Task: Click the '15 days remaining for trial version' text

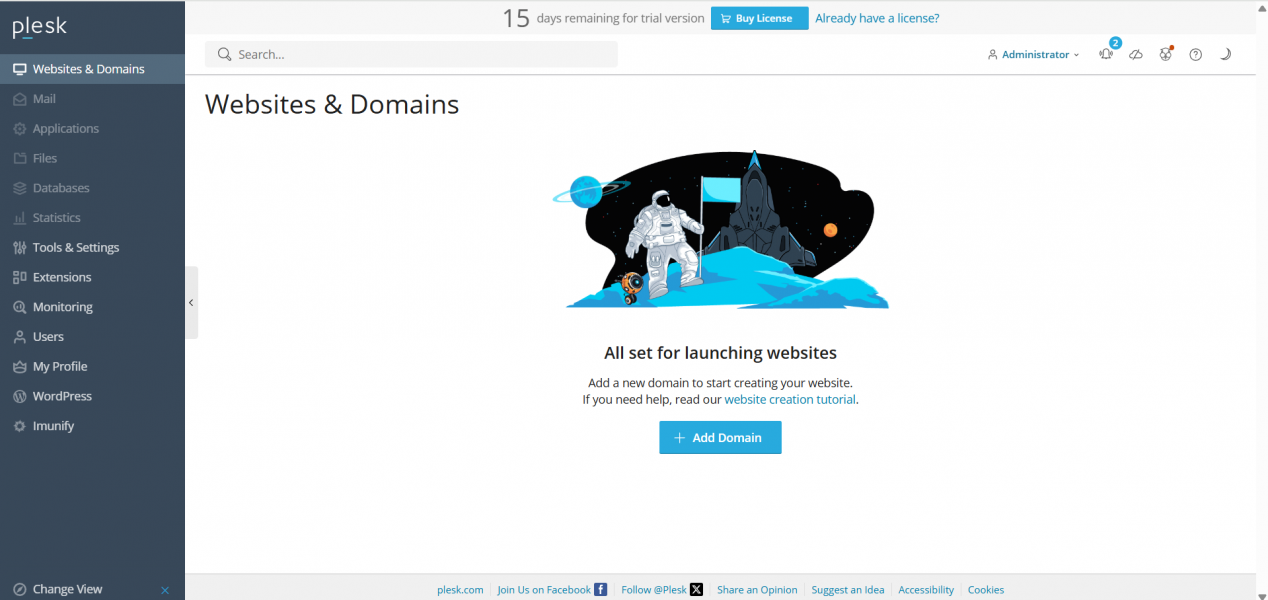Action: pos(603,18)
